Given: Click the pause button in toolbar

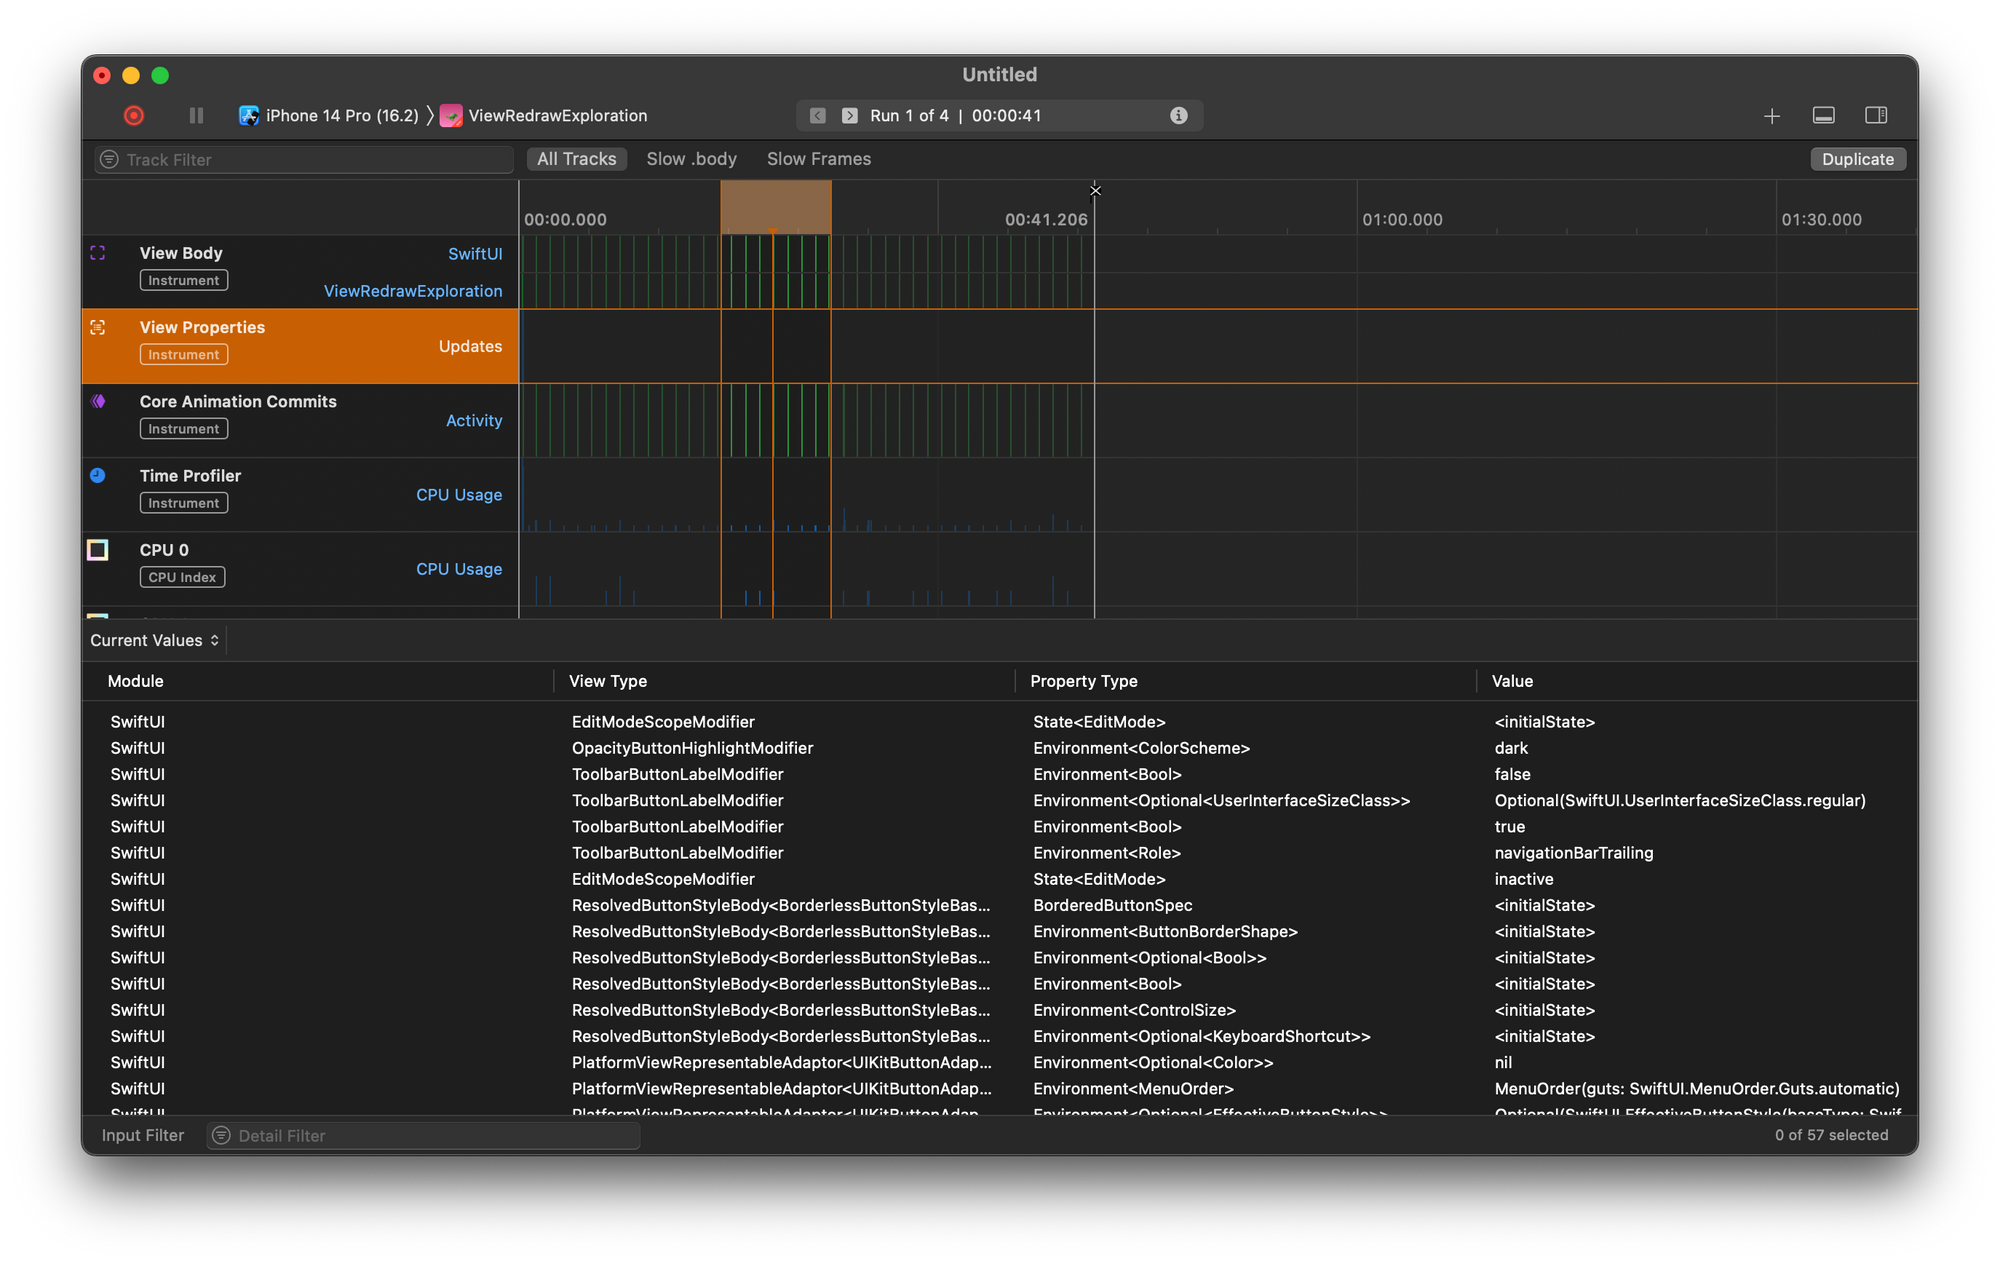Looking at the screenshot, I should 196,116.
